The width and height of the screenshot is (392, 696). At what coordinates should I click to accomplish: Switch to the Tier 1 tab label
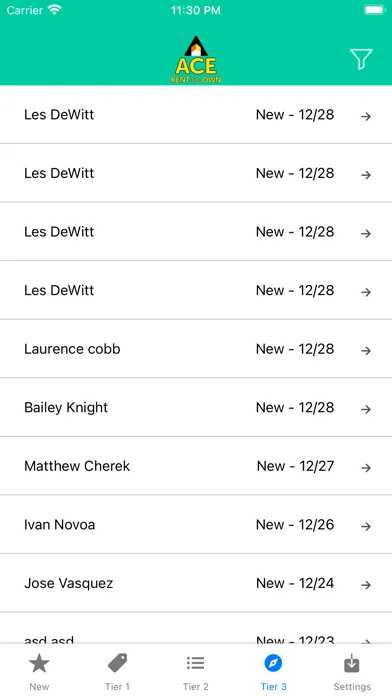[117, 686]
